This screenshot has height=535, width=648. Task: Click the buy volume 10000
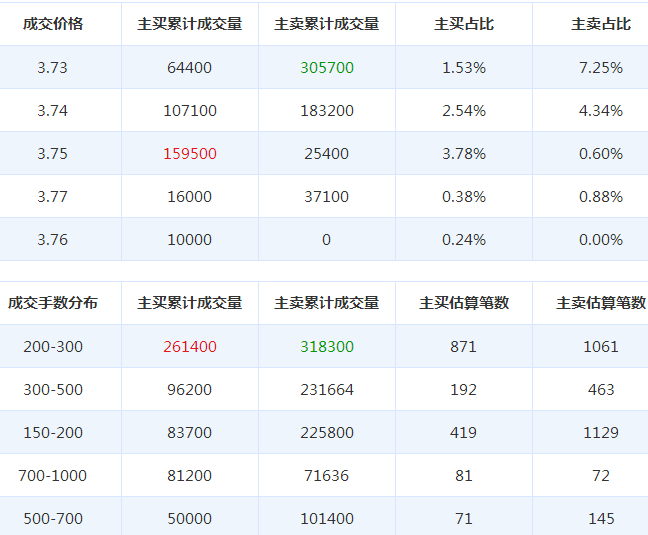coord(190,239)
